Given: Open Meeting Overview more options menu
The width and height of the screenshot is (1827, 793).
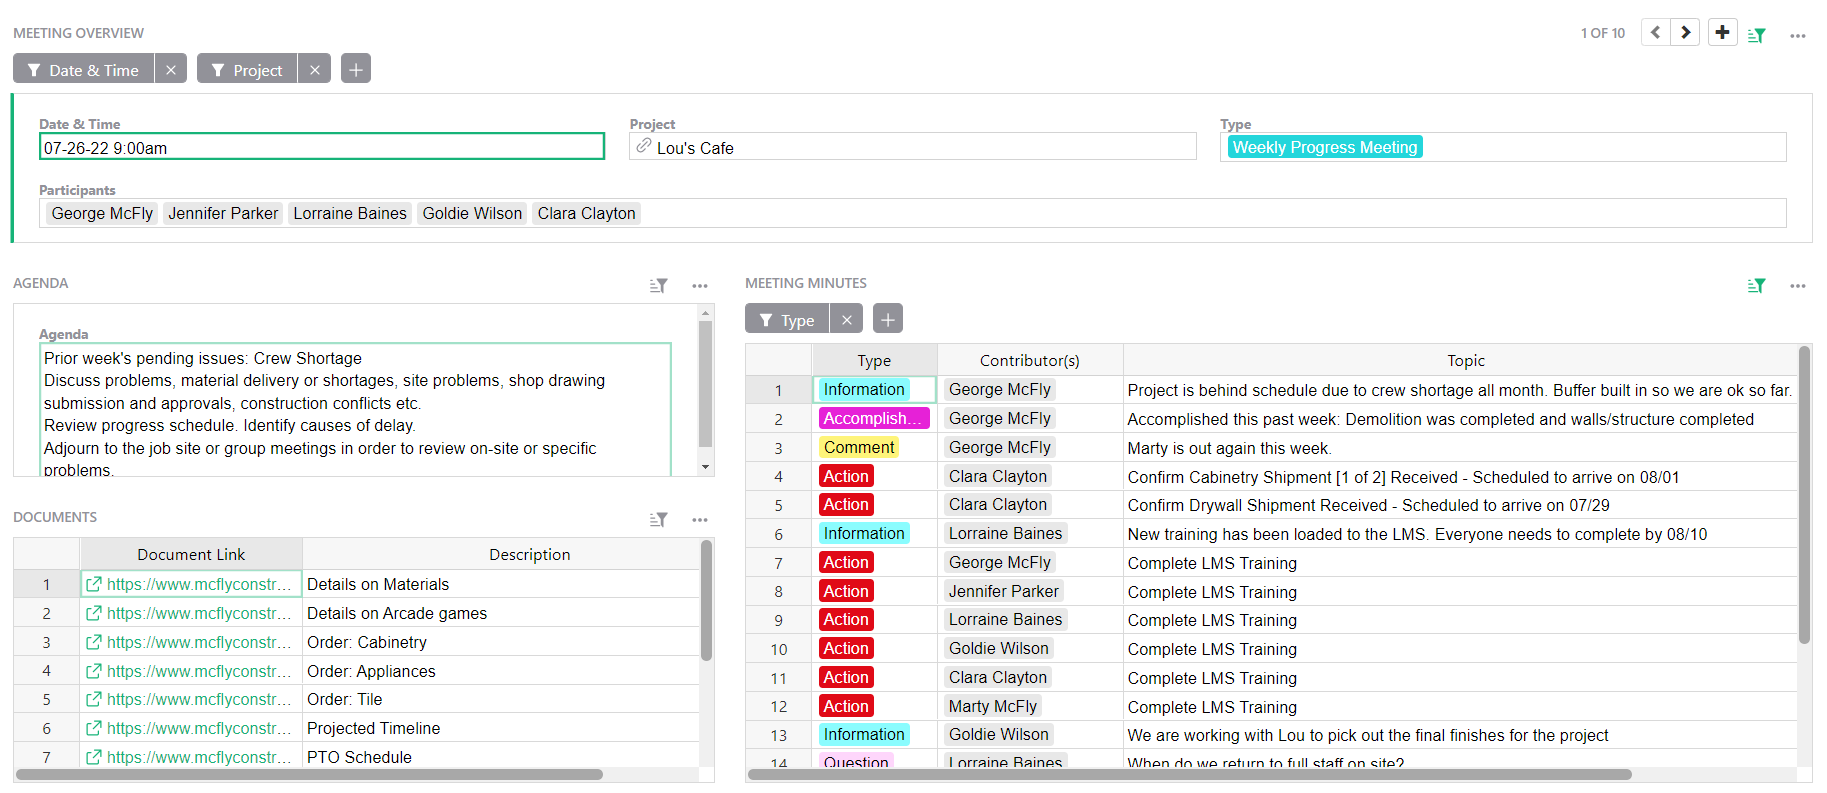Looking at the screenshot, I should [x=1797, y=35].
